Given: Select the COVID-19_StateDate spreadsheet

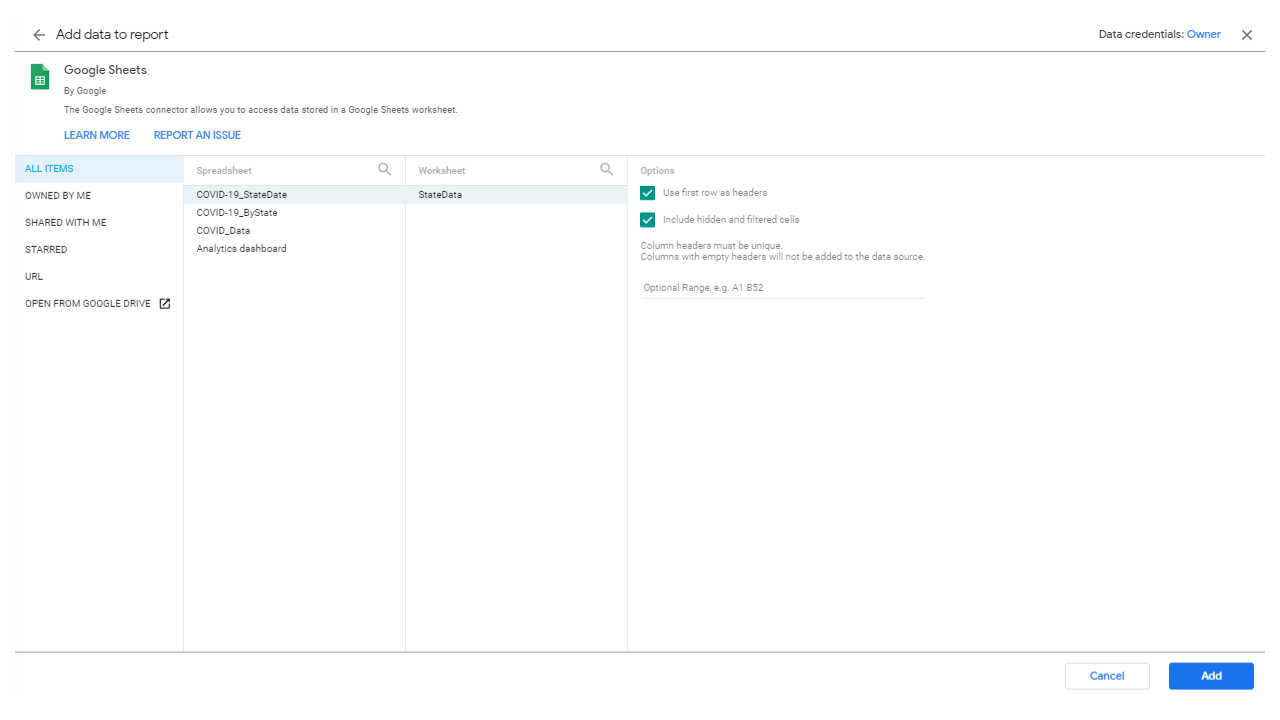Looking at the screenshot, I should pyautogui.click(x=294, y=195).
